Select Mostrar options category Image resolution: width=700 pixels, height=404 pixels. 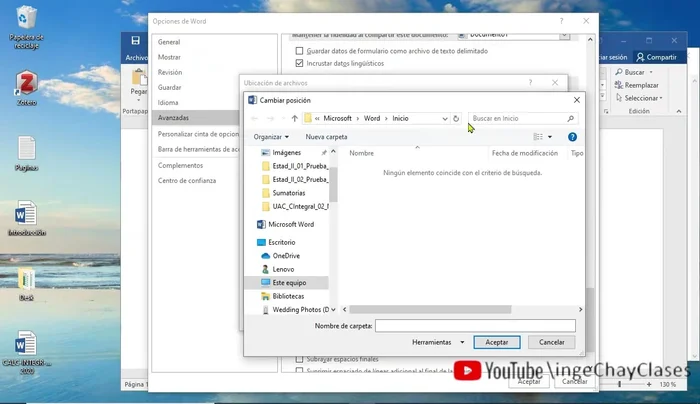click(169, 57)
